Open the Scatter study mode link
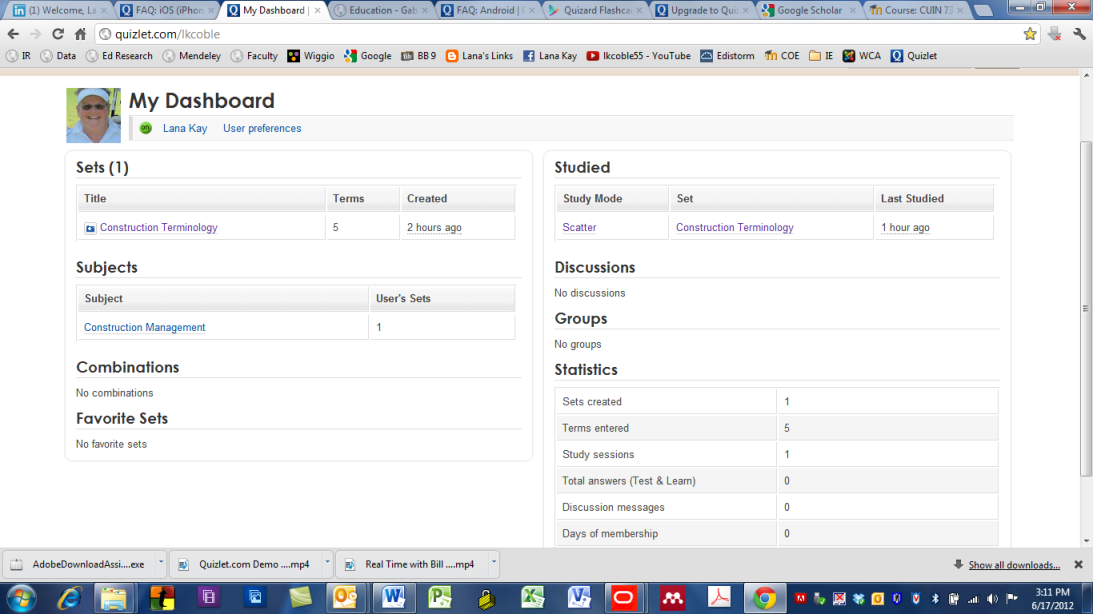Image resolution: width=1093 pixels, height=614 pixels. [x=579, y=227]
